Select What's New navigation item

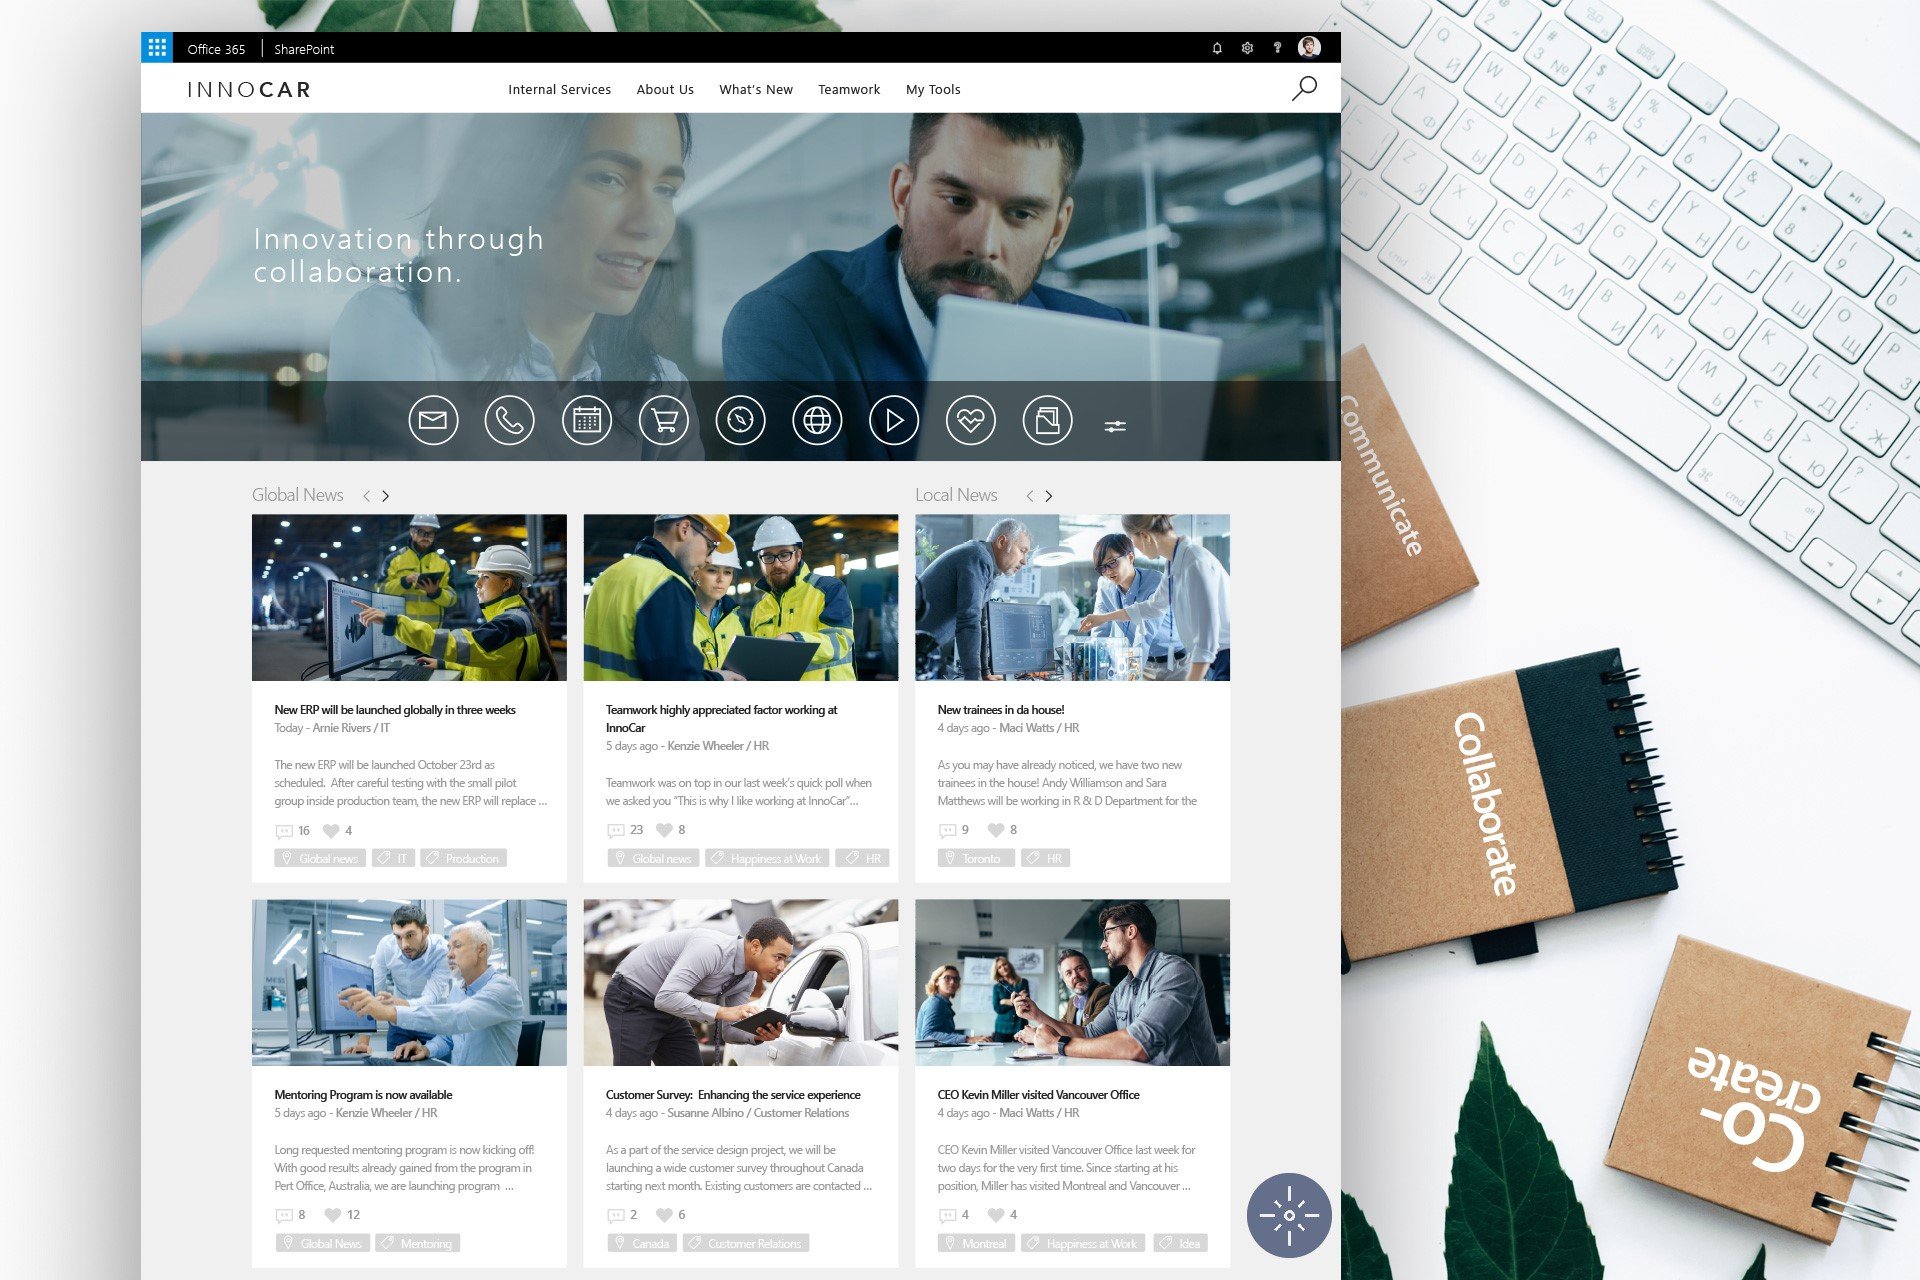tap(754, 87)
